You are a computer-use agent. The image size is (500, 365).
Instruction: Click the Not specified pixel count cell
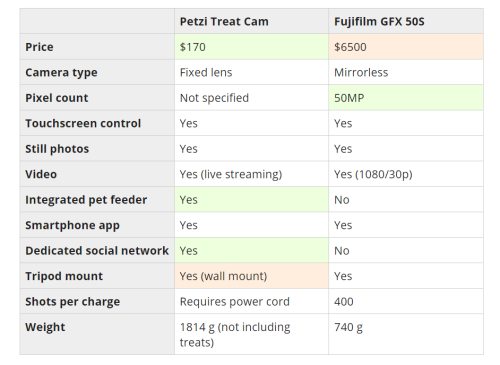coord(251,98)
